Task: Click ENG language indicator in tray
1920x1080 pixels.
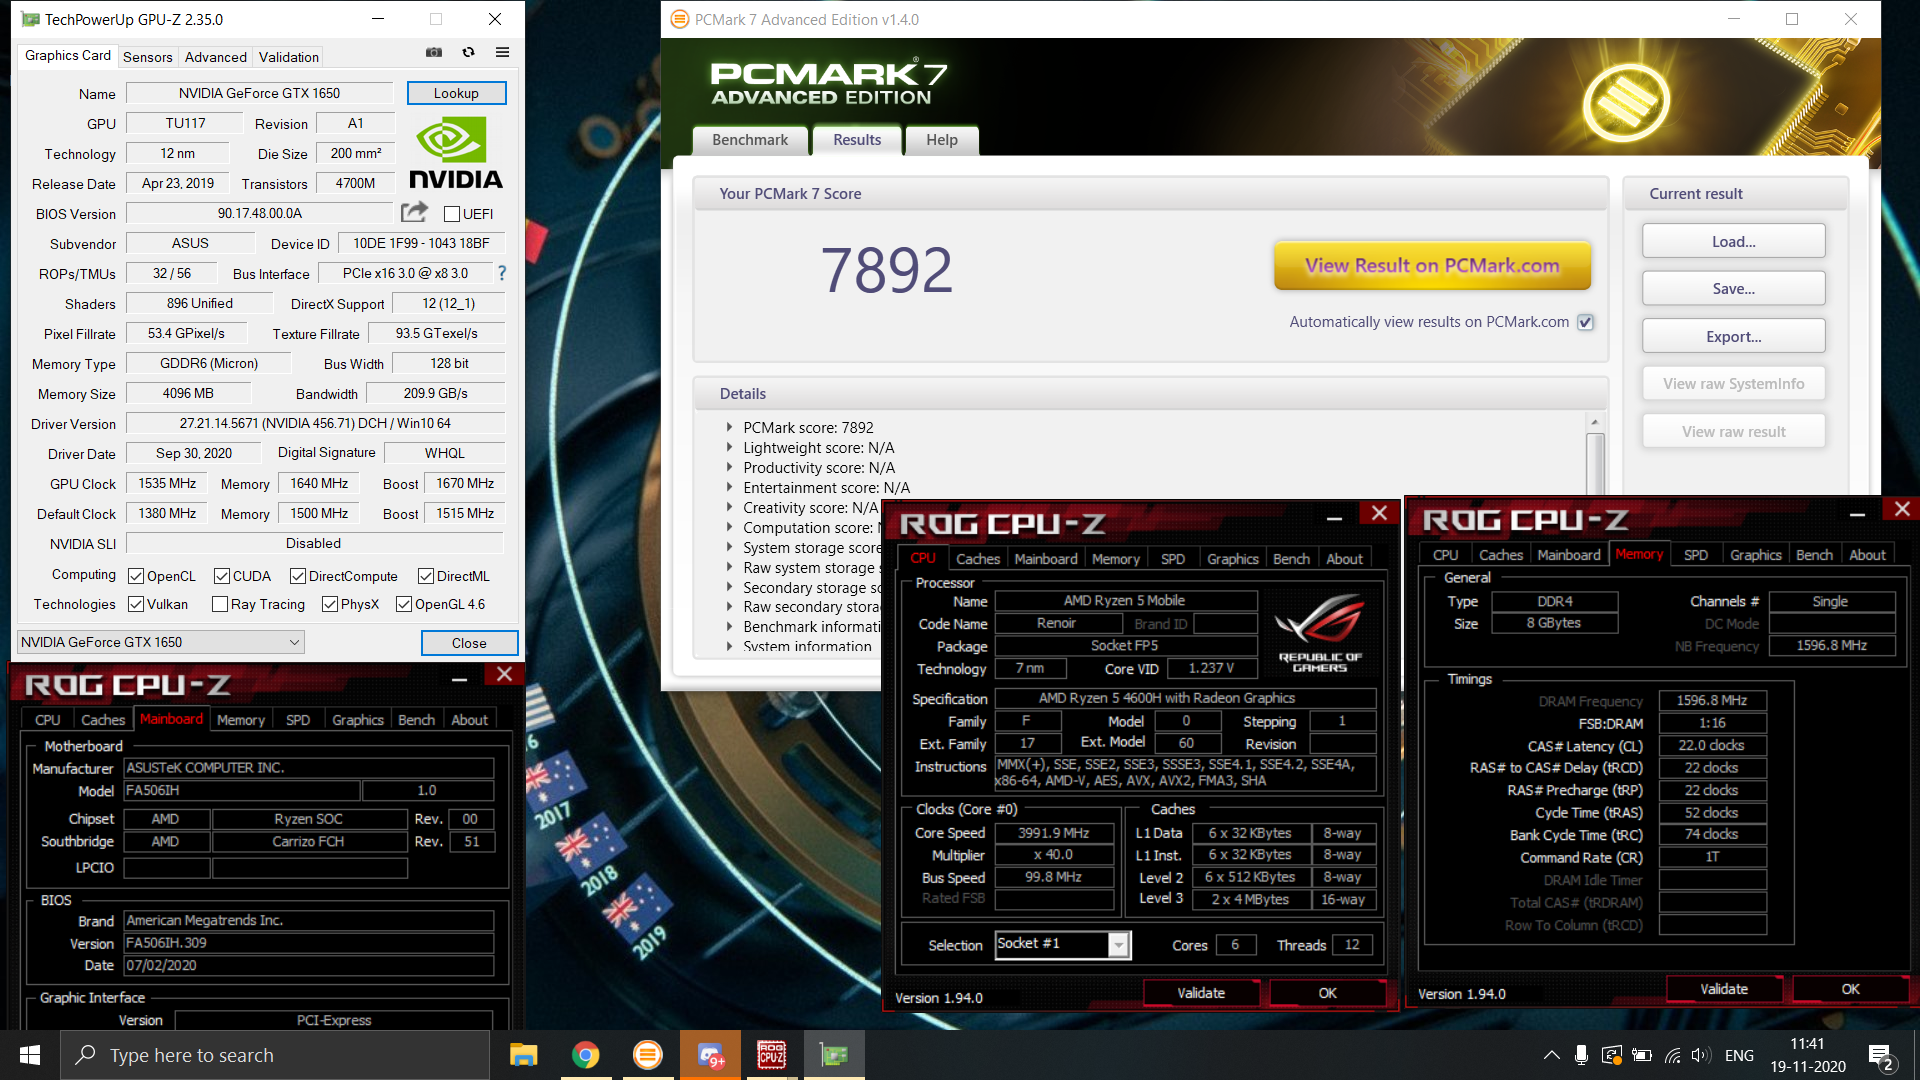Action: click(1739, 1055)
